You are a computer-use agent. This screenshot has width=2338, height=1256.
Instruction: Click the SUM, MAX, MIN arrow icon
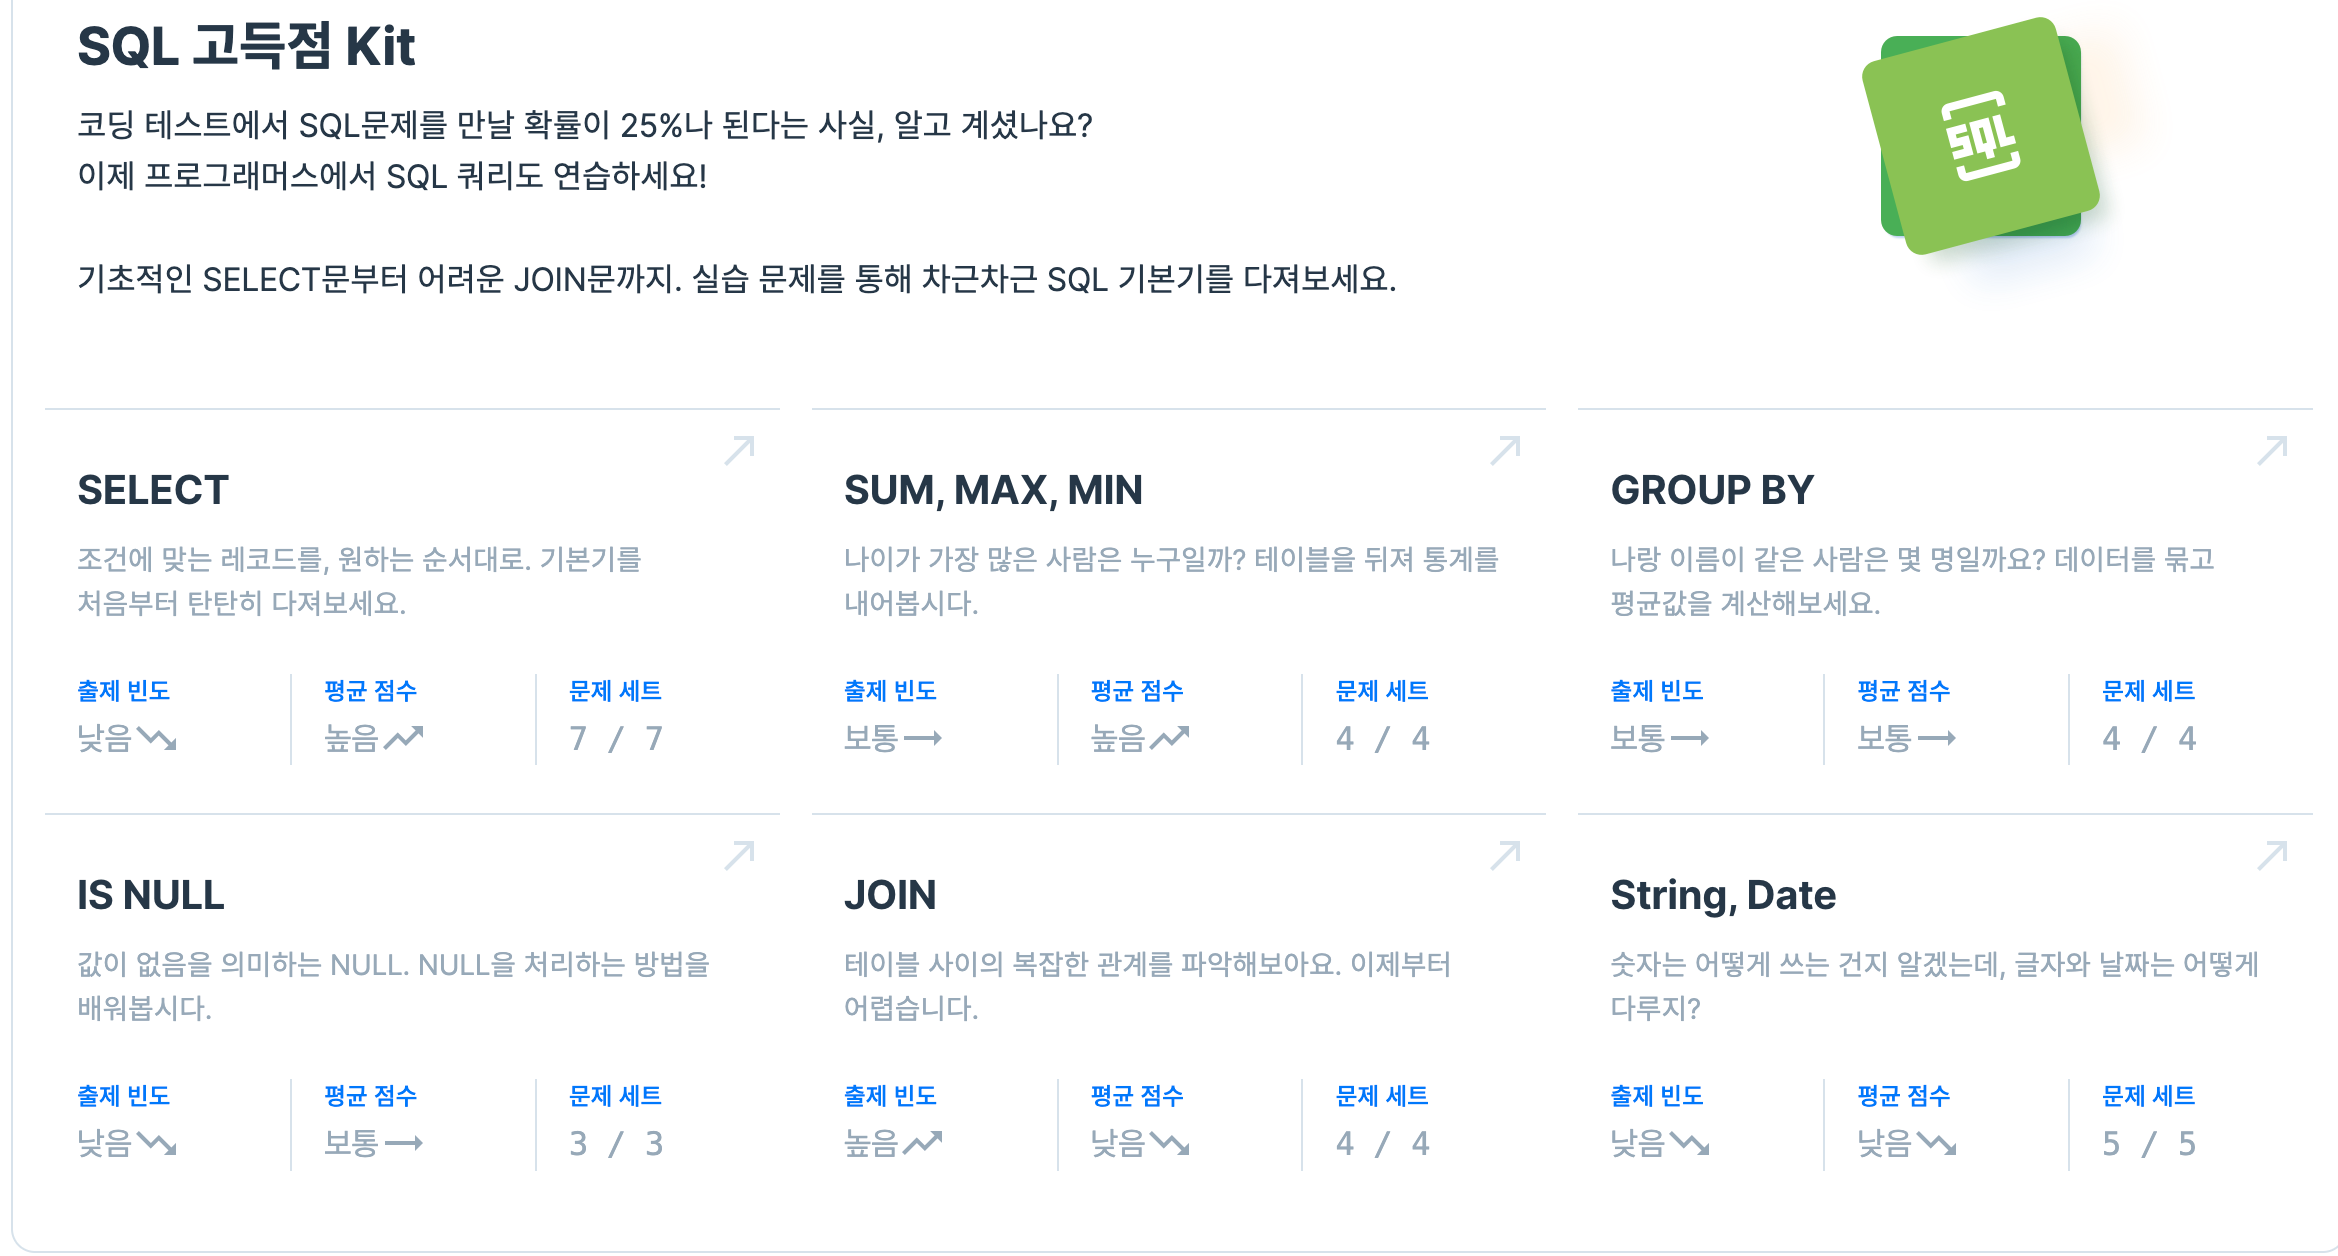[1505, 451]
